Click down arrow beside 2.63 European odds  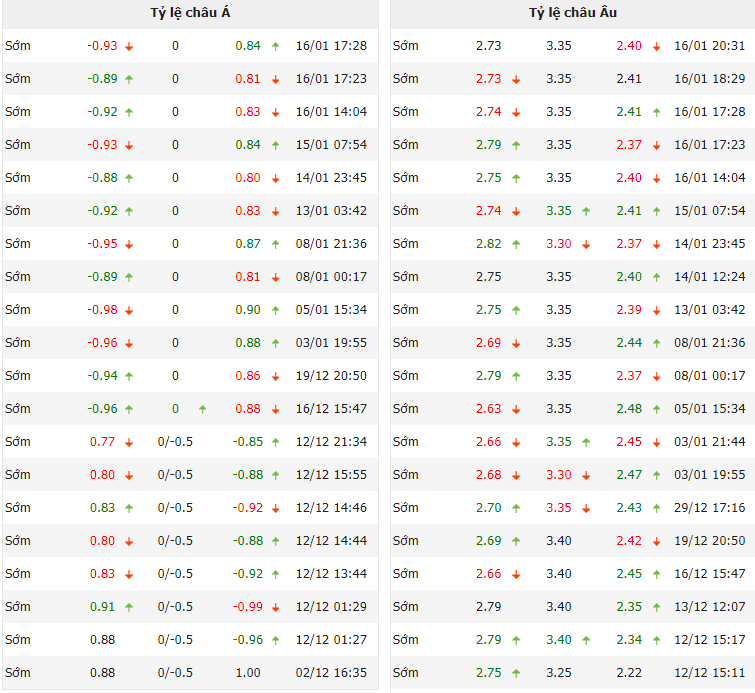pyautogui.click(x=516, y=409)
